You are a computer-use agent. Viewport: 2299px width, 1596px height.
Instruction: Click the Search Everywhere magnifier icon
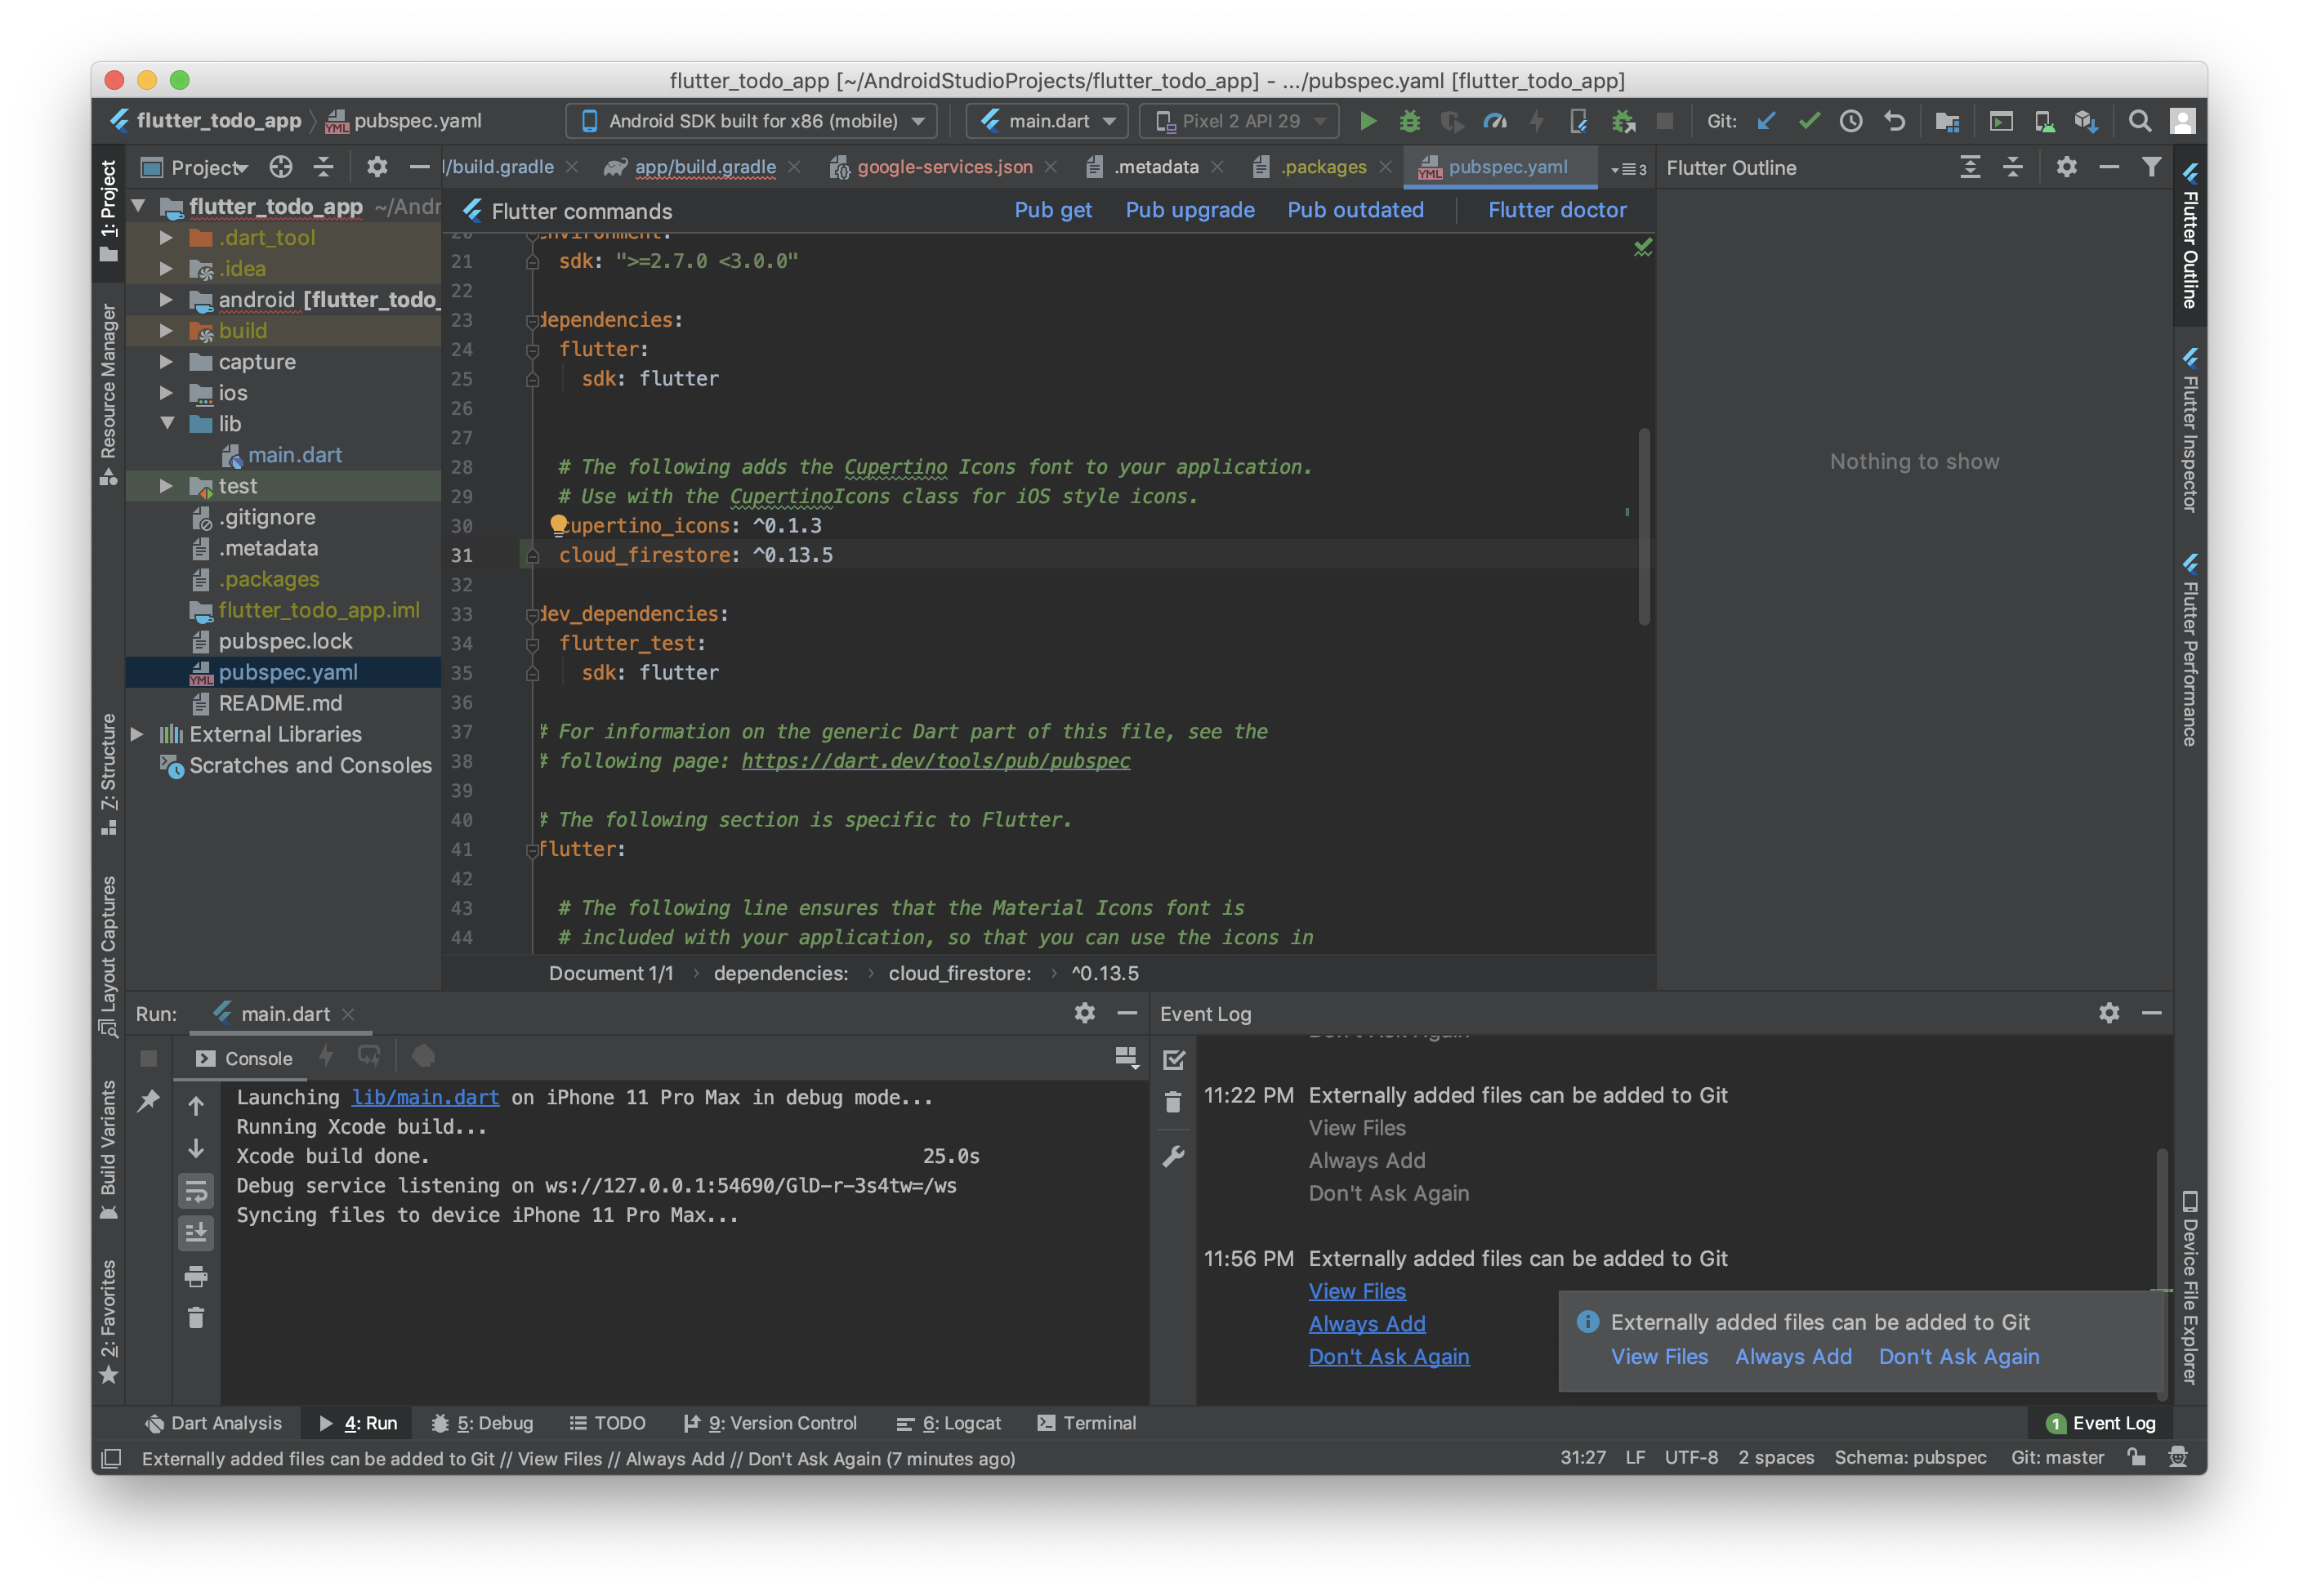click(x=2139, y=121)
